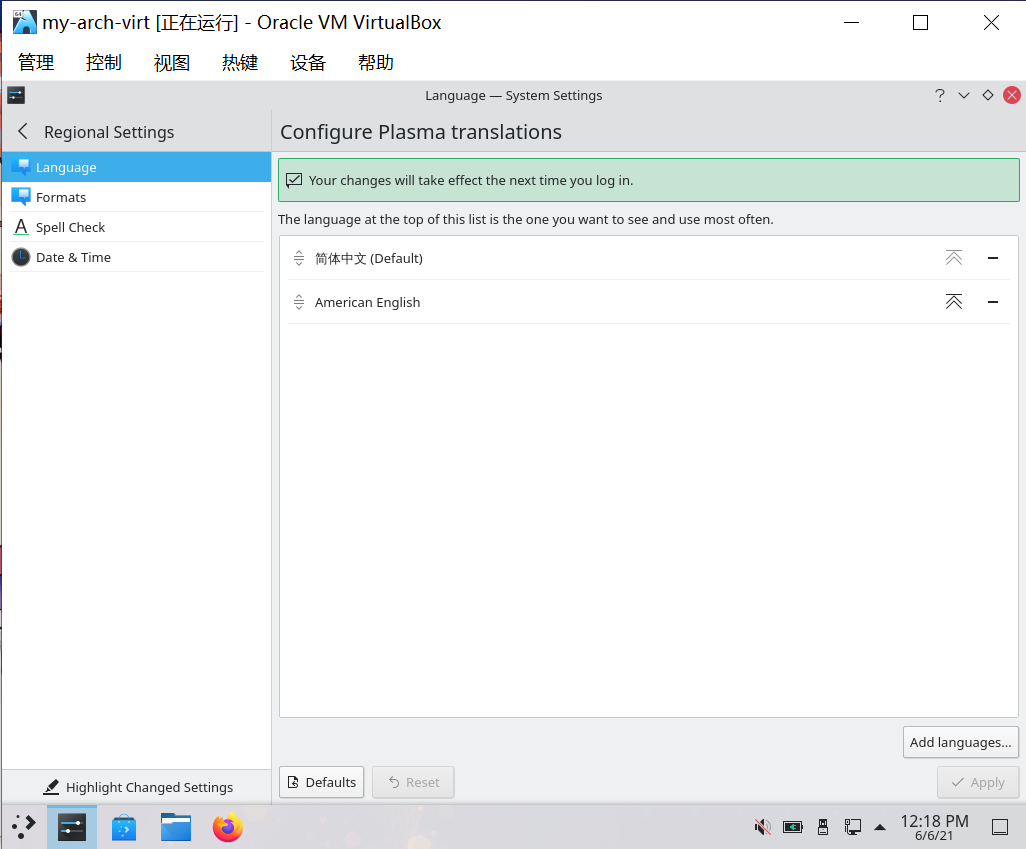Image resolution: width=1026 pixels, height=849 pixels.
Task: Click the battery charging tray icon
Action: pos(793,827)
